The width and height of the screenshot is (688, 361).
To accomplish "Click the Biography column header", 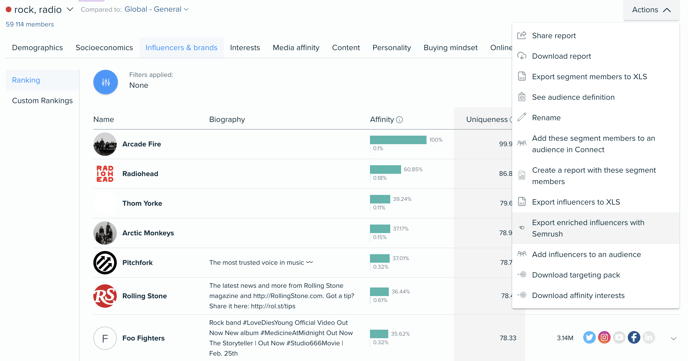I will [227, 119].
